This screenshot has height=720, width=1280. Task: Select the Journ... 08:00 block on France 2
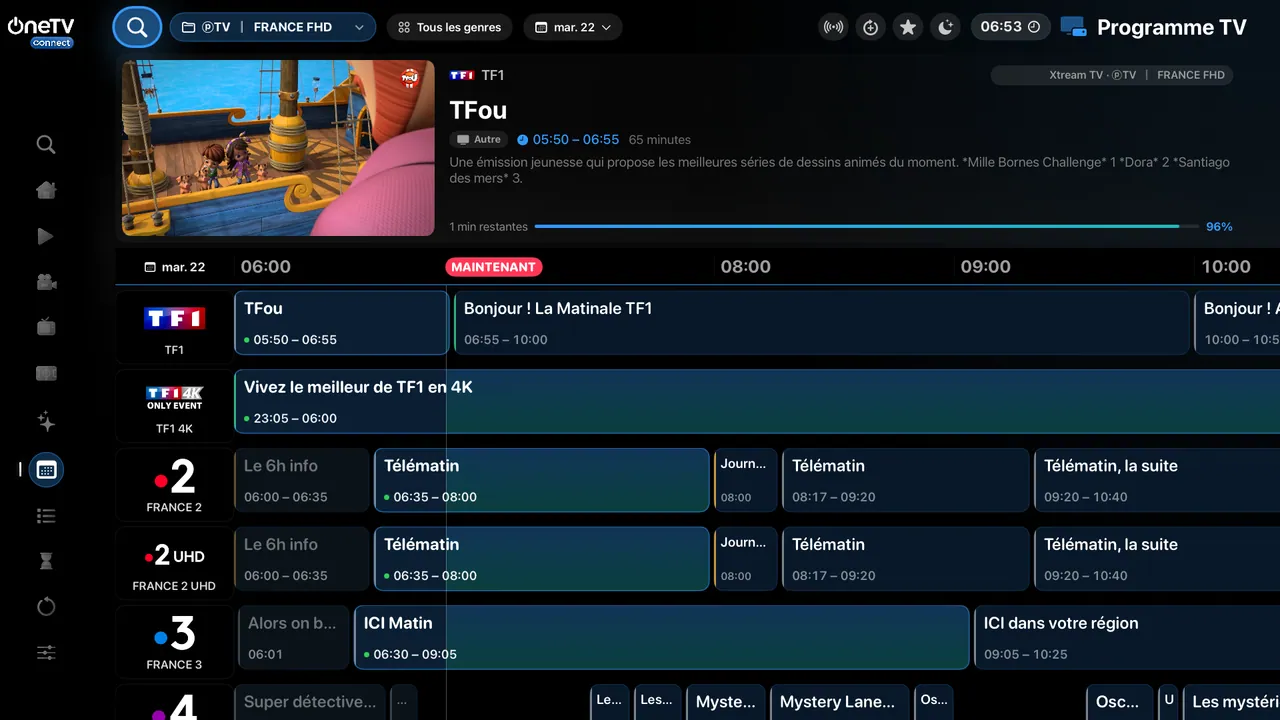point(746,481)
